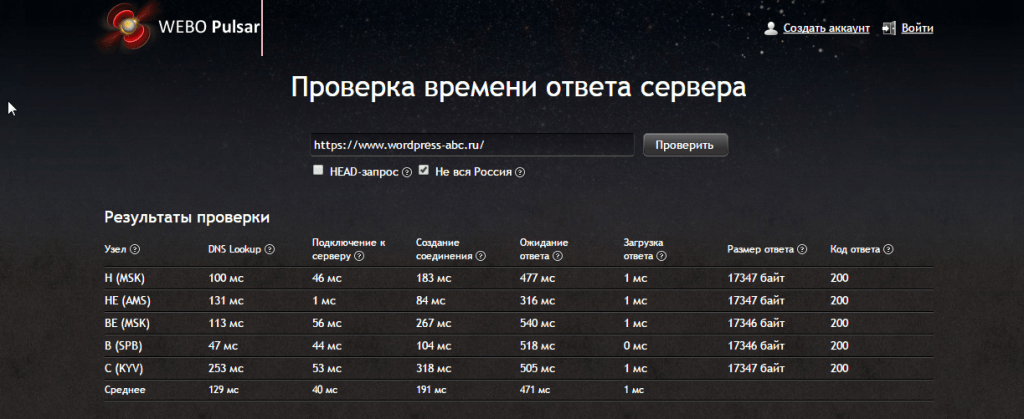This screenshot has height=419, width=1024.
Task: Click the 131 мс DNS Lookup value
Action: click(x=226, y=301)
